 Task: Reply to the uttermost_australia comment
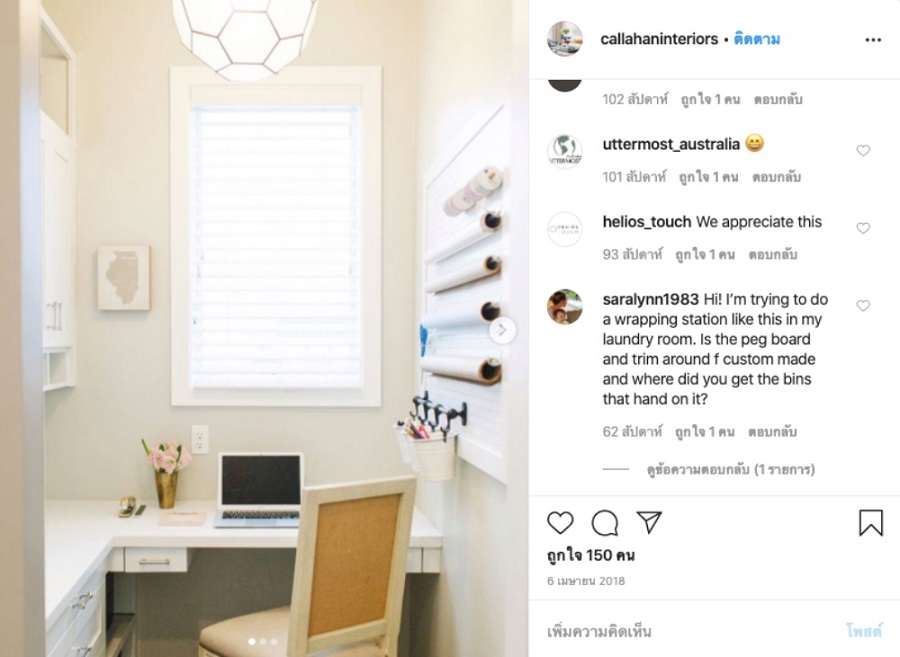(776, 177)
